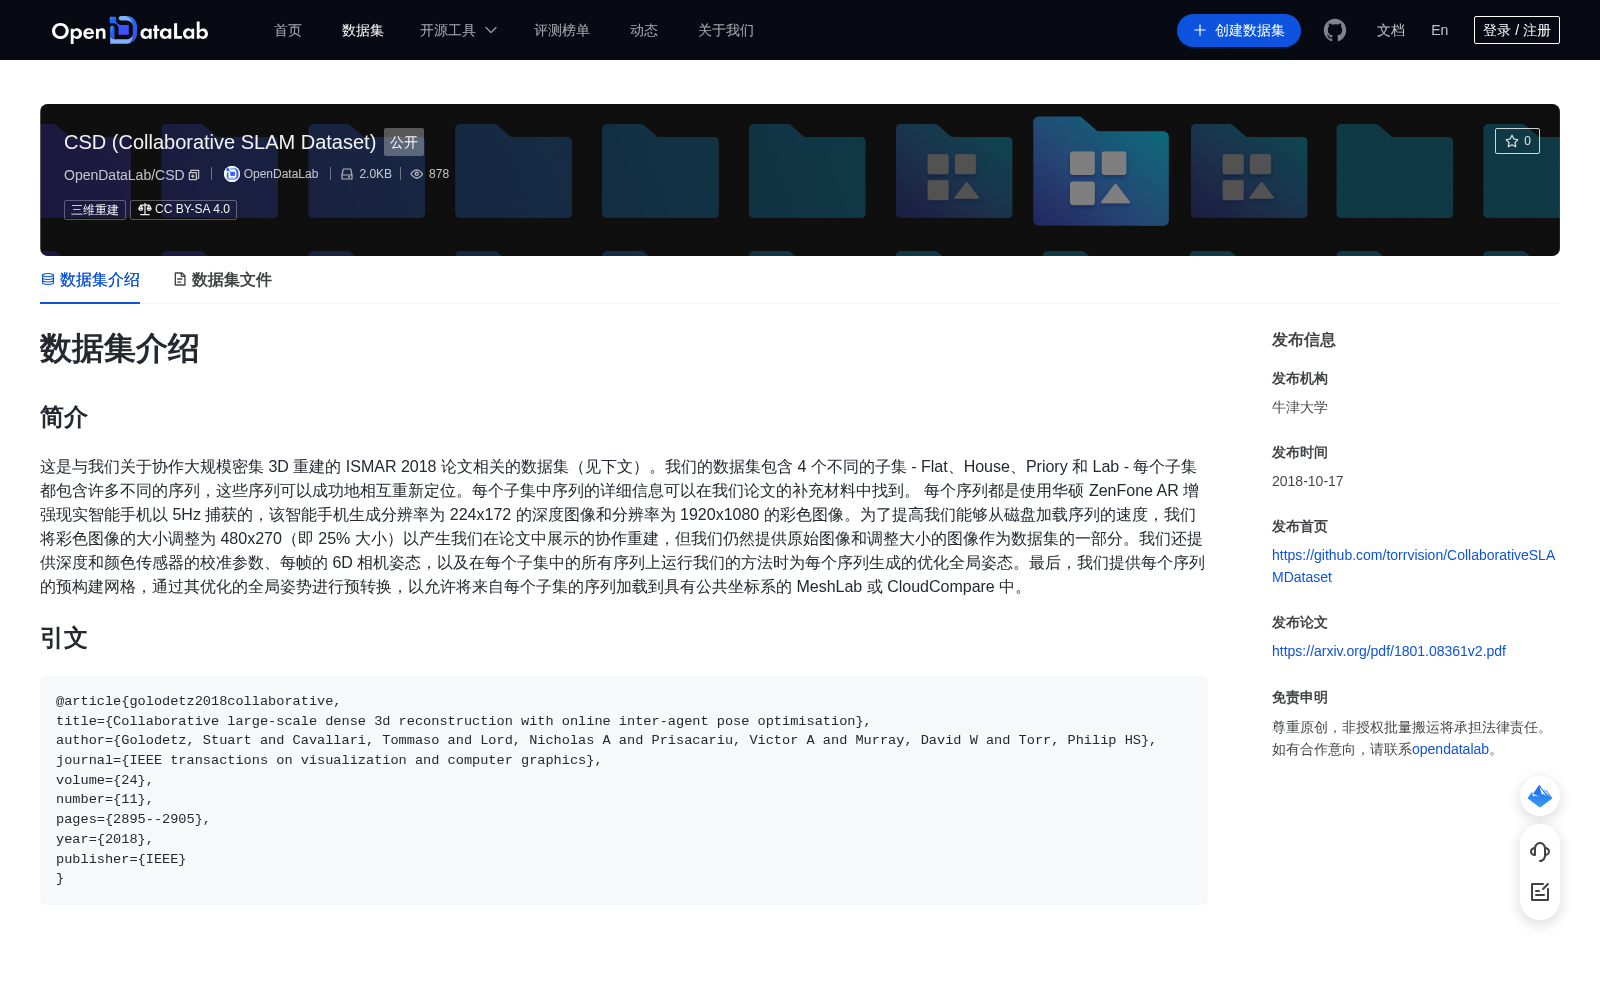Screen dimensions: 1600x1000
Task: Open 关于我们 navigation item
Action: tap(726, 31)
